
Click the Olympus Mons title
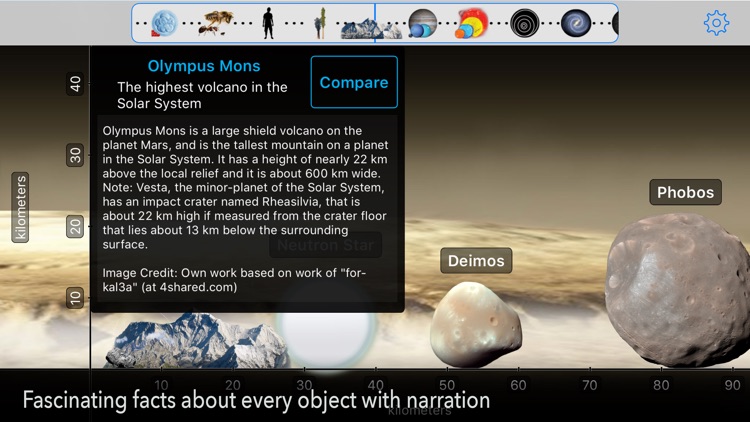pyautogui.click(x=204, y=66)
